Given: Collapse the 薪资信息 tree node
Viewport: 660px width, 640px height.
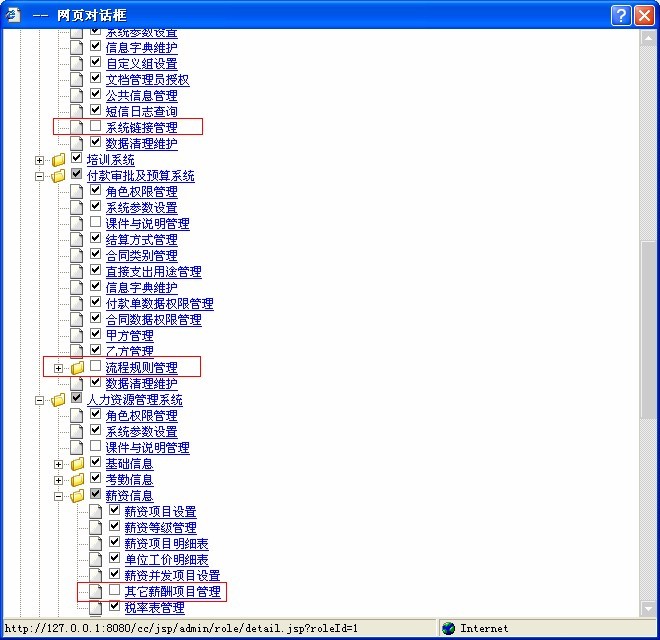Looking at the screenshot, I should pos(59,496).
